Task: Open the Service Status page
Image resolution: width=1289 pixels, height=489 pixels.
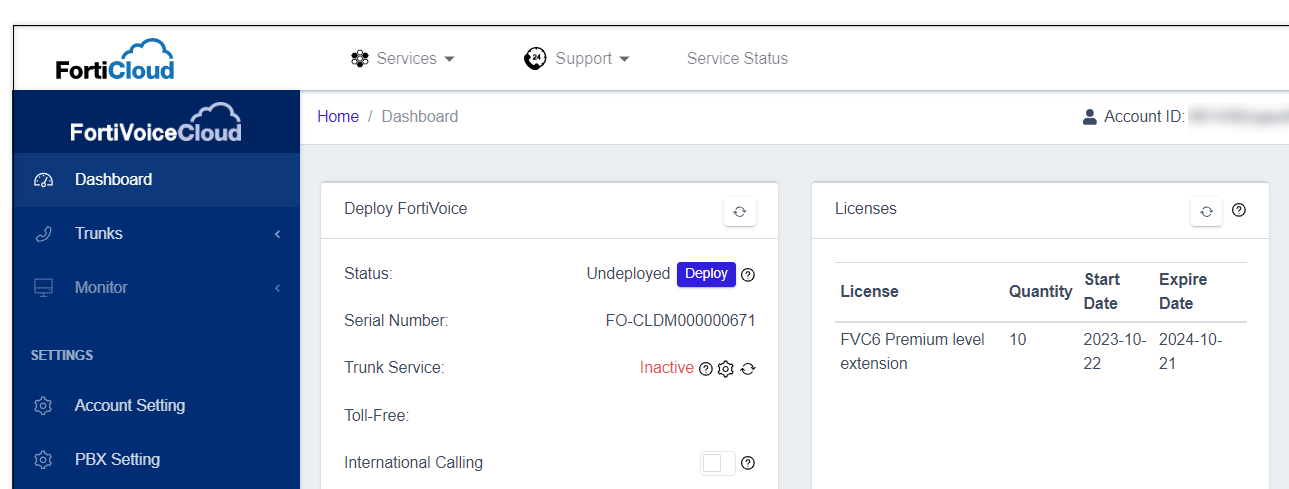Action: [737, 59]
